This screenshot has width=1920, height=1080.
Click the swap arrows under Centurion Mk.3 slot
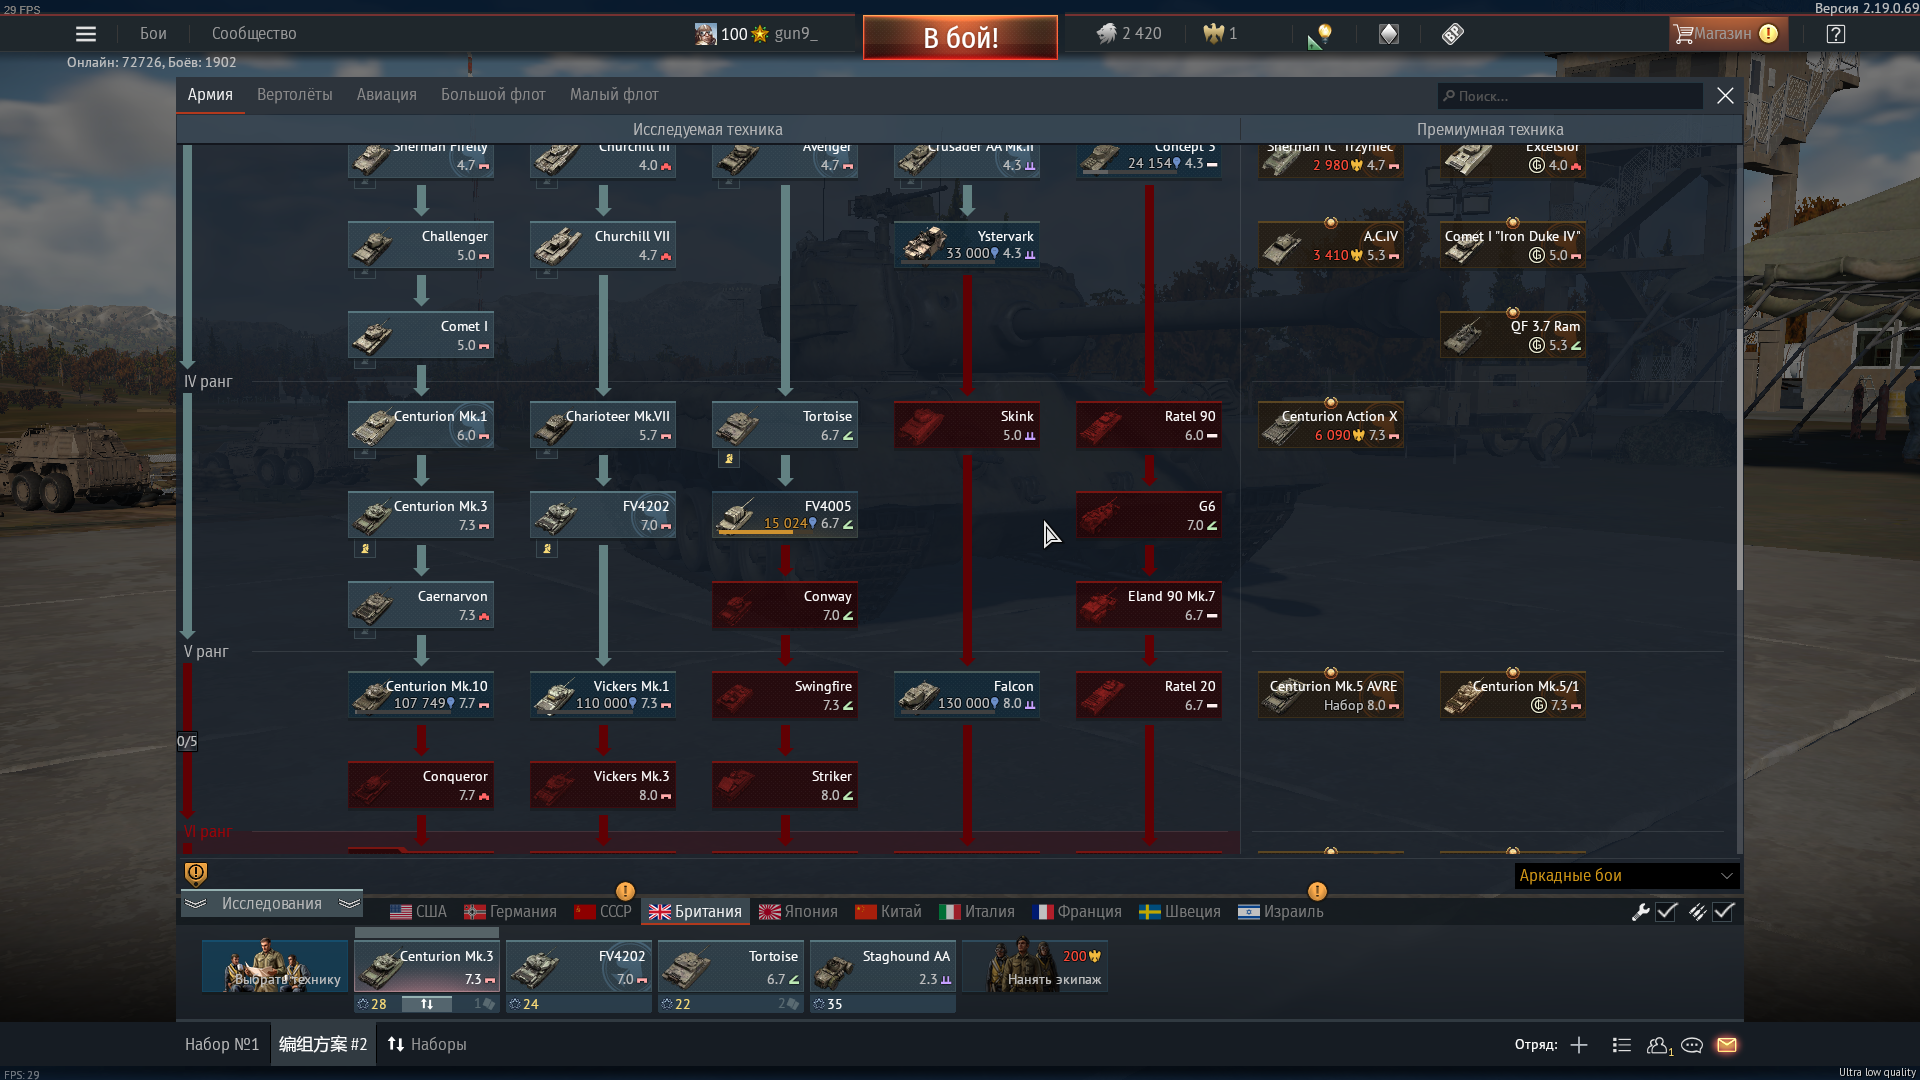427,1004
